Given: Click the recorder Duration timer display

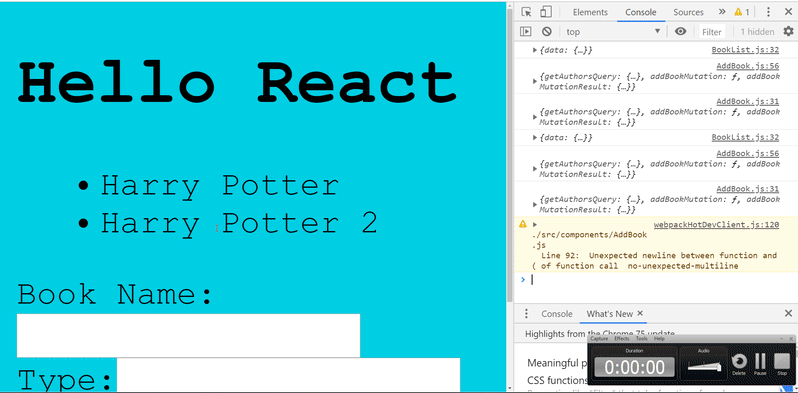Looking at the screenshot, I should coord(634,367).
